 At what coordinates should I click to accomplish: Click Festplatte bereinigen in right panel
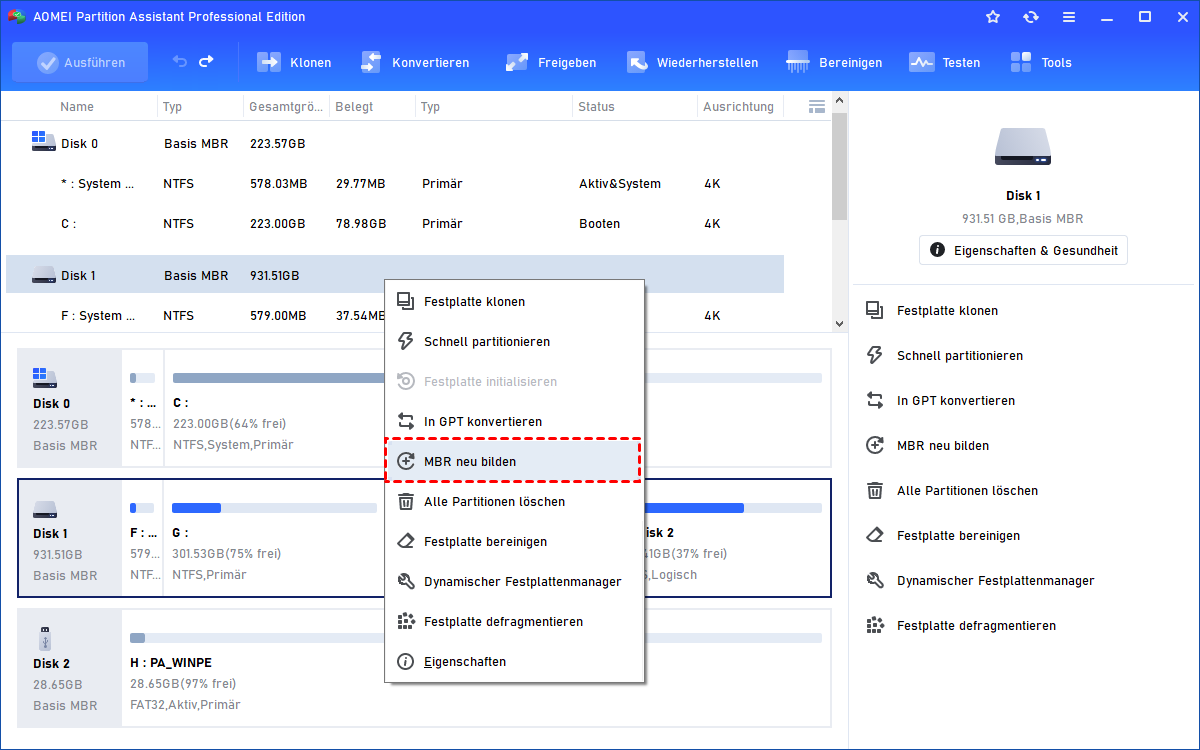[958, 536]
